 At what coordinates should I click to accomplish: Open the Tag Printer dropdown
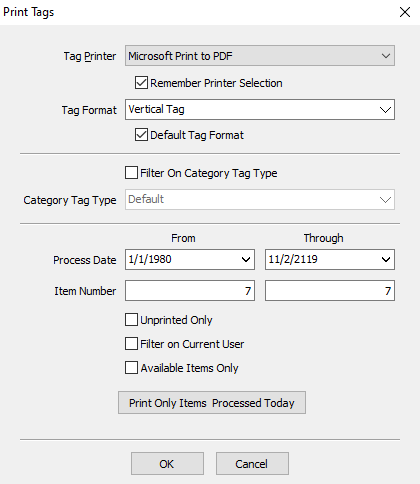coord(260,56)
